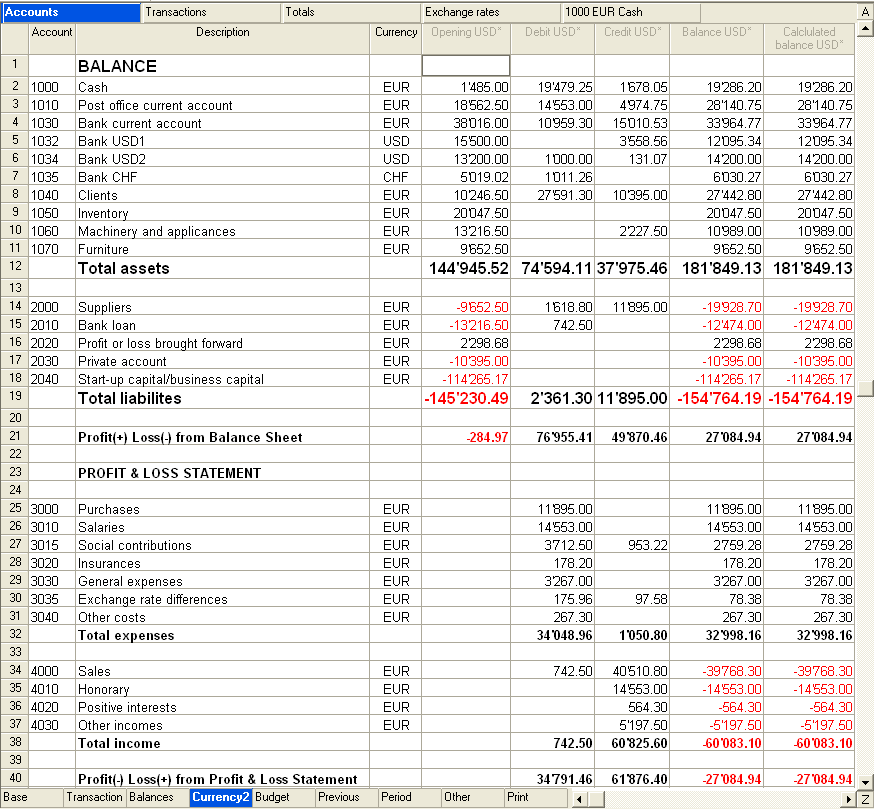This screenshot has height=809, width=874.
Task: Select 'Start-up capital/business capital' cell
Action: (x=222, y=379)
